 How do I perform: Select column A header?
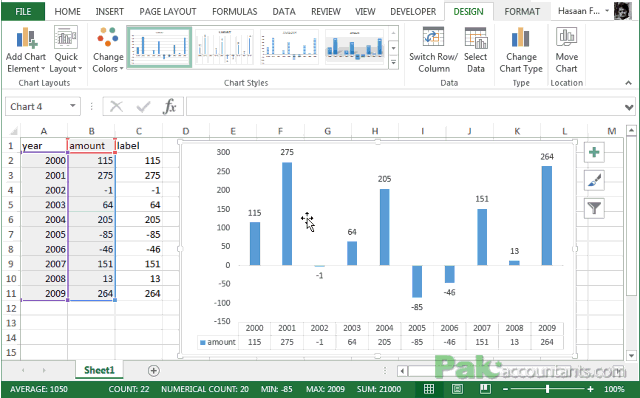(x=44, y=131)
